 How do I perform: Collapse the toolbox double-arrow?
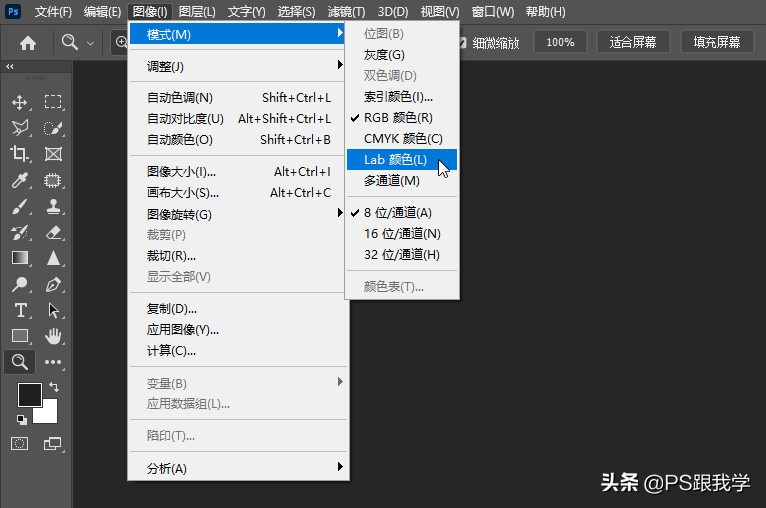(x=10, y=66)
